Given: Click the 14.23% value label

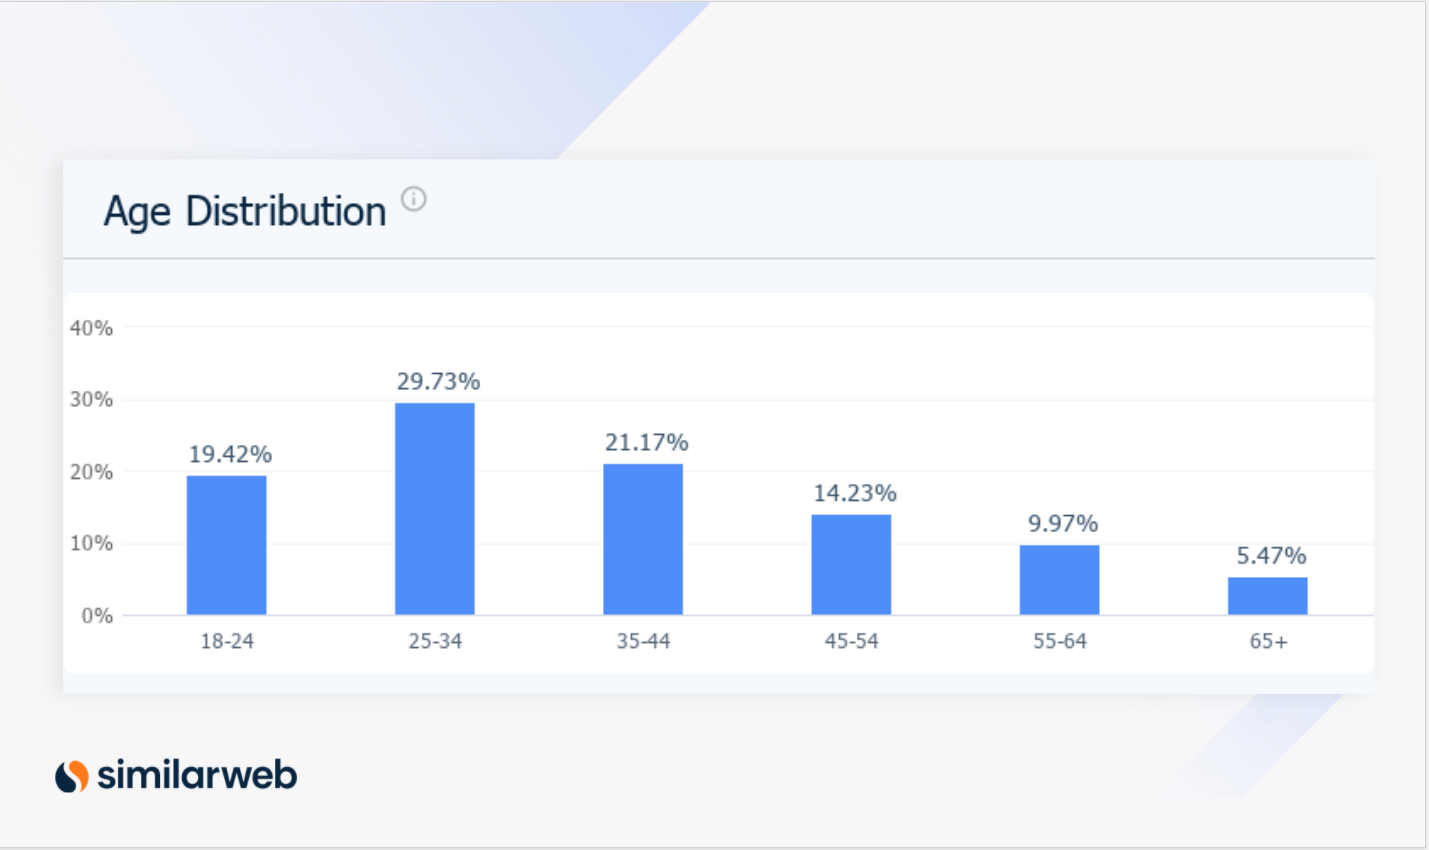Looking at the screenshot, I should [855, 494].
